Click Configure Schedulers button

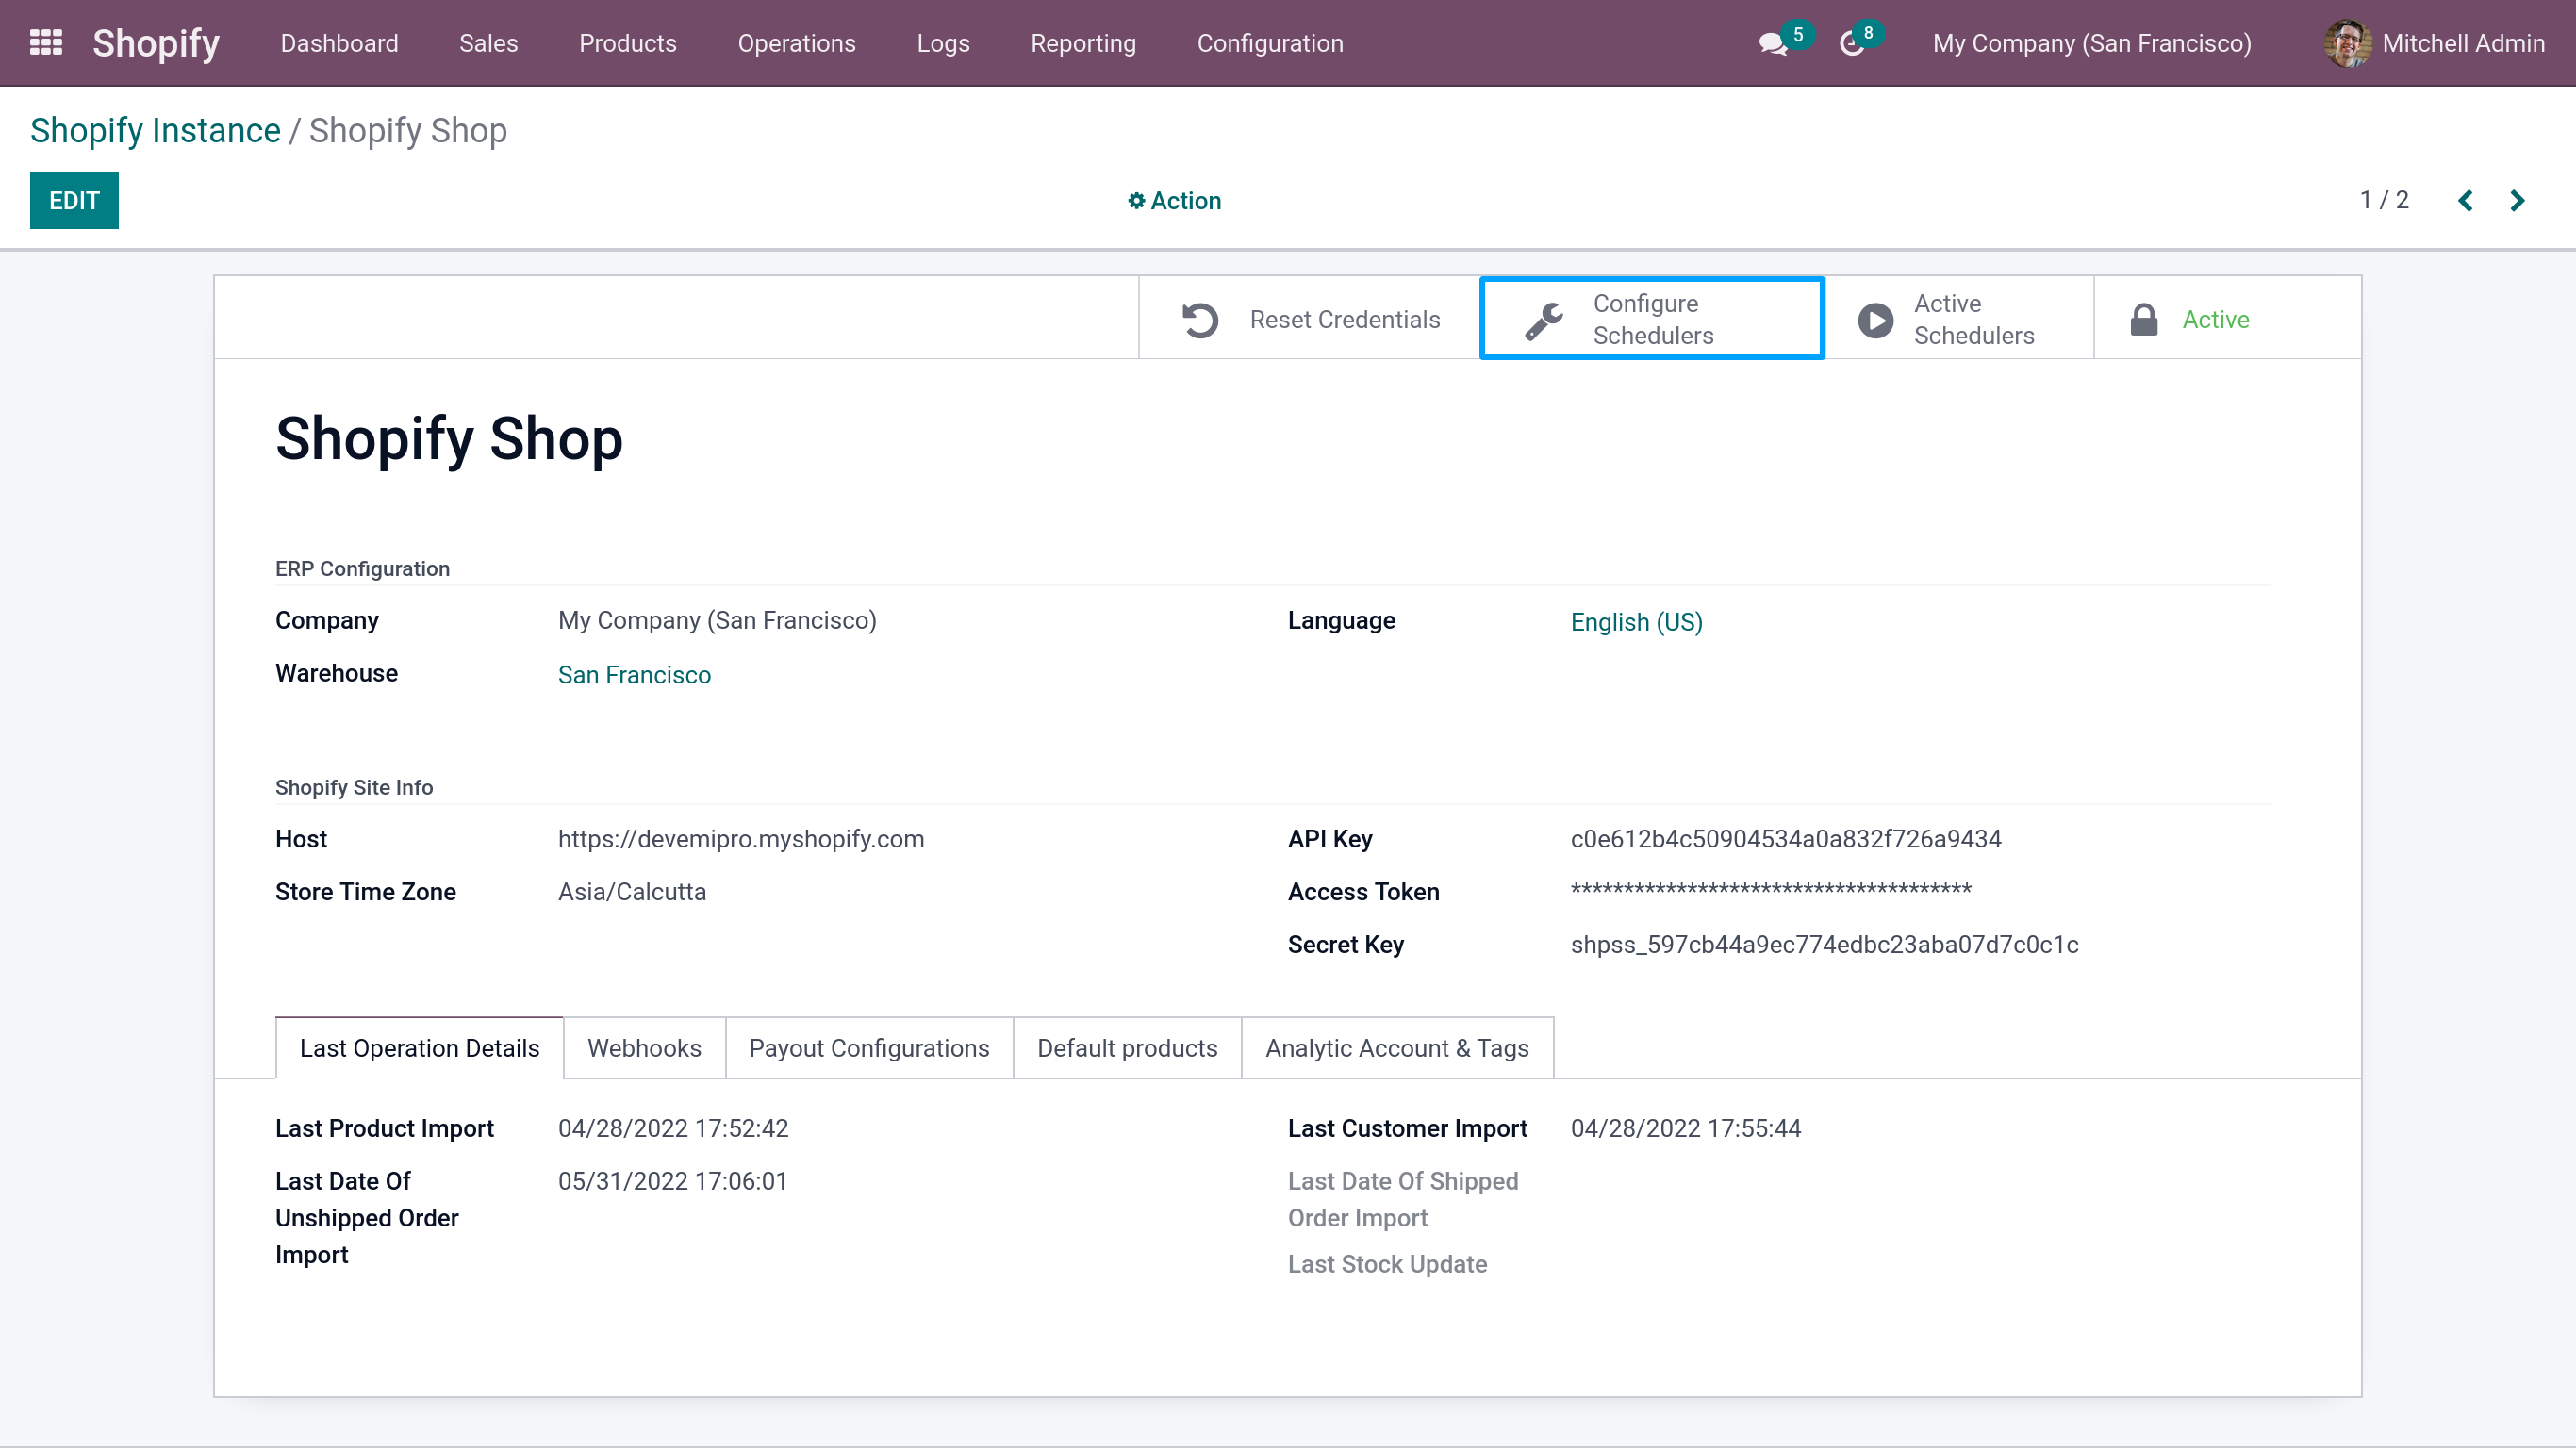[1652, 319]
